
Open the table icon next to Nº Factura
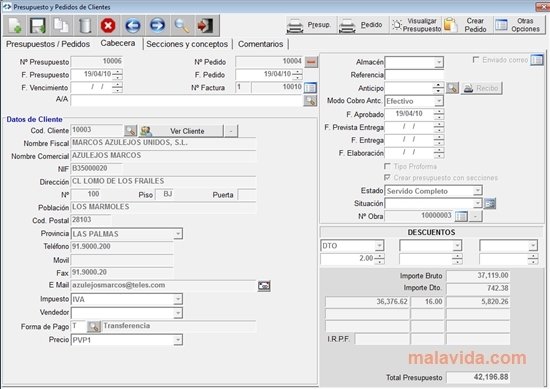pyautogui.click(x=310, y=88)
